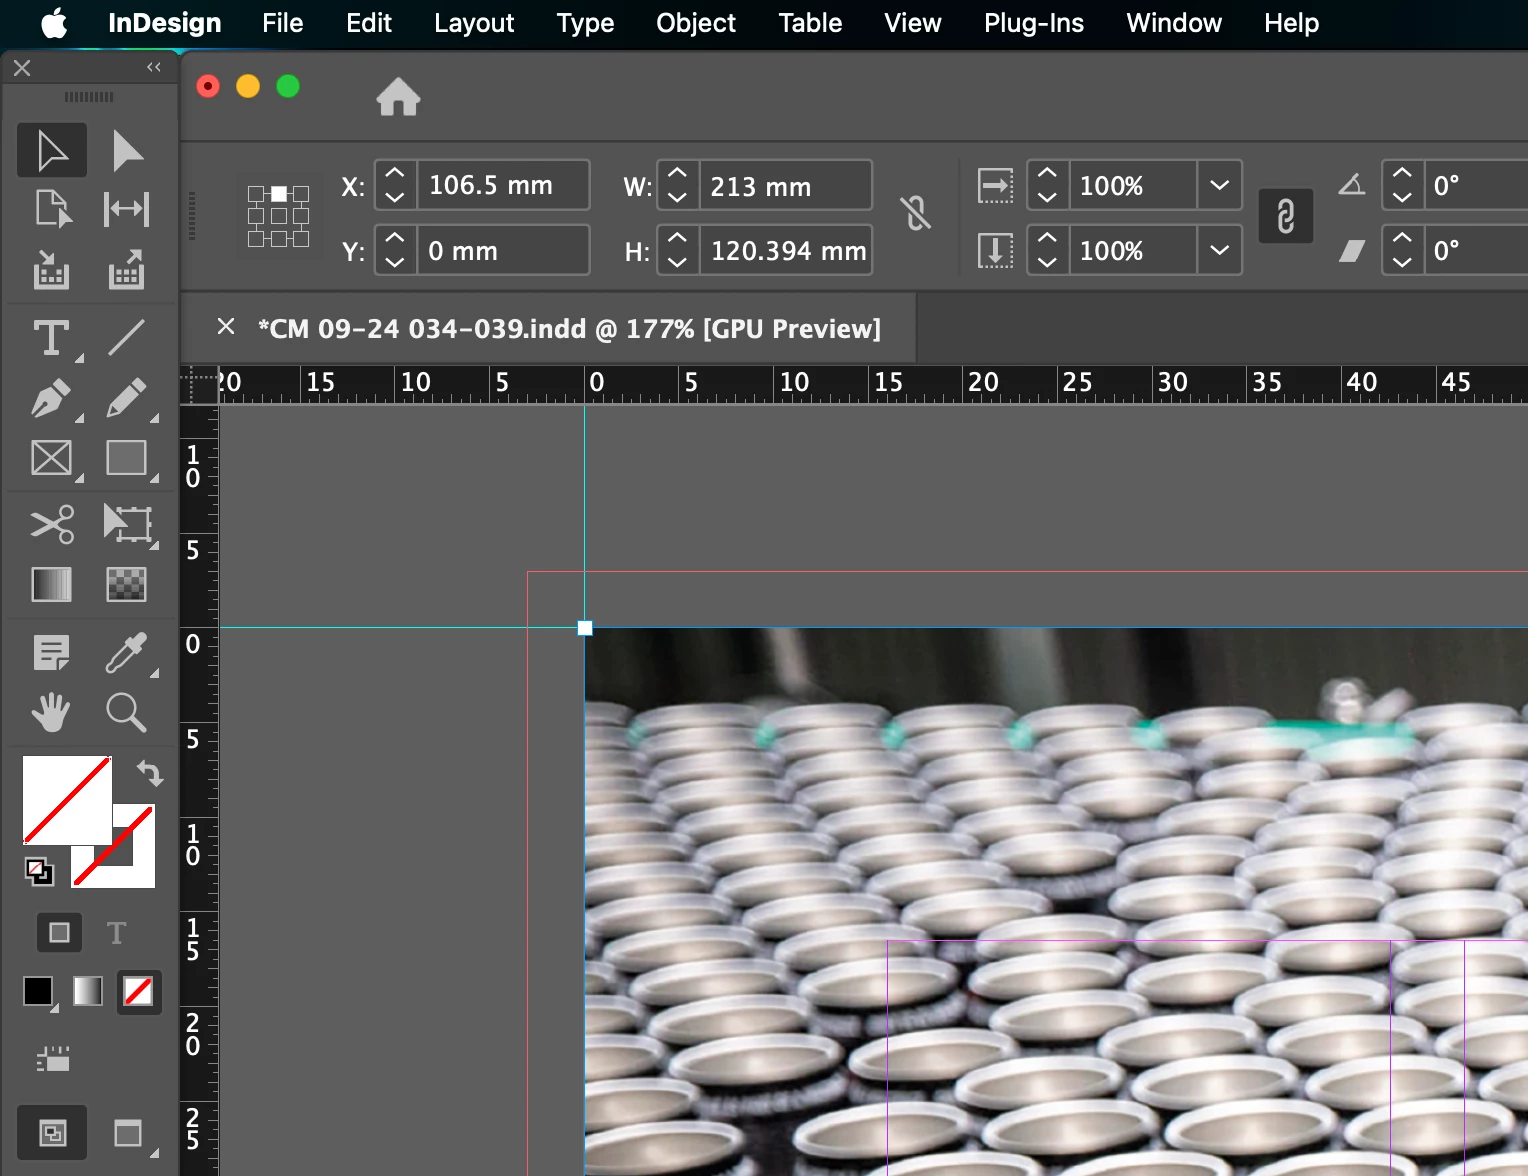This screenshot has width=1528, height=1176.
Task: Choose the Page tool
Action: click(x=52, y=209)
